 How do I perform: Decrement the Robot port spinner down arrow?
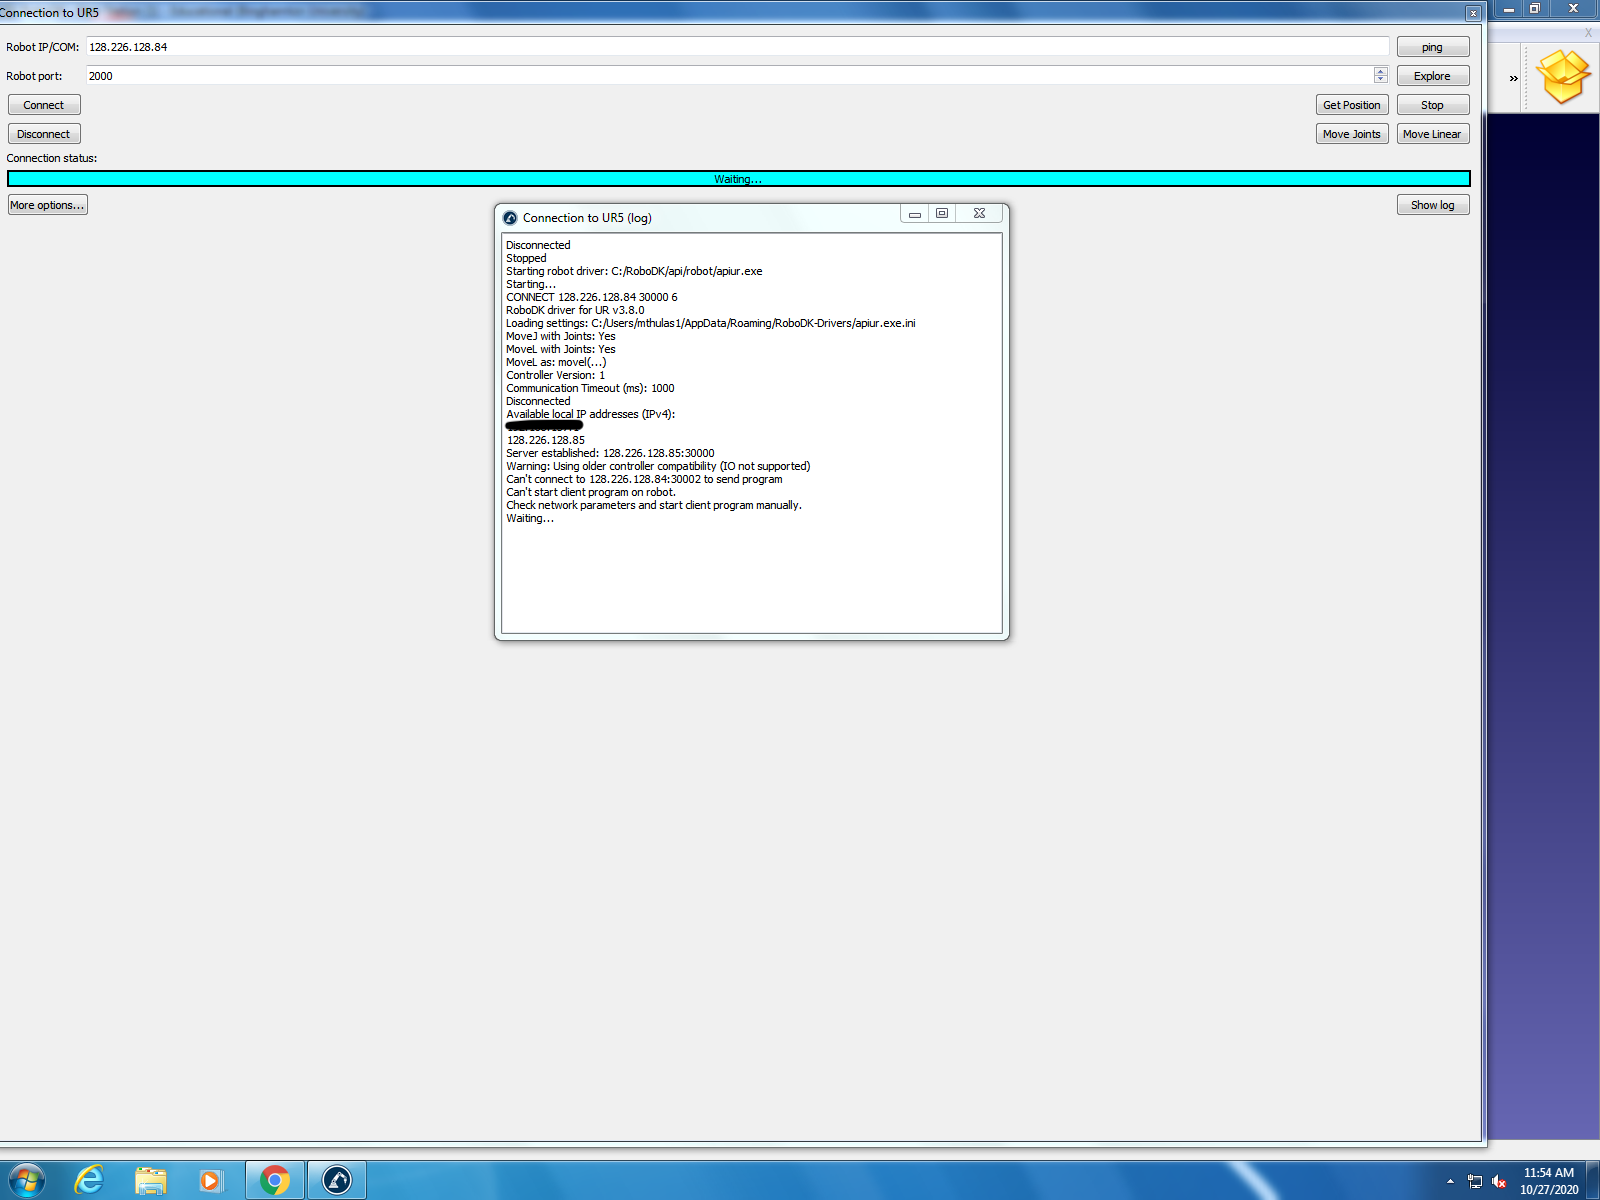click(x=1381, y=80)
